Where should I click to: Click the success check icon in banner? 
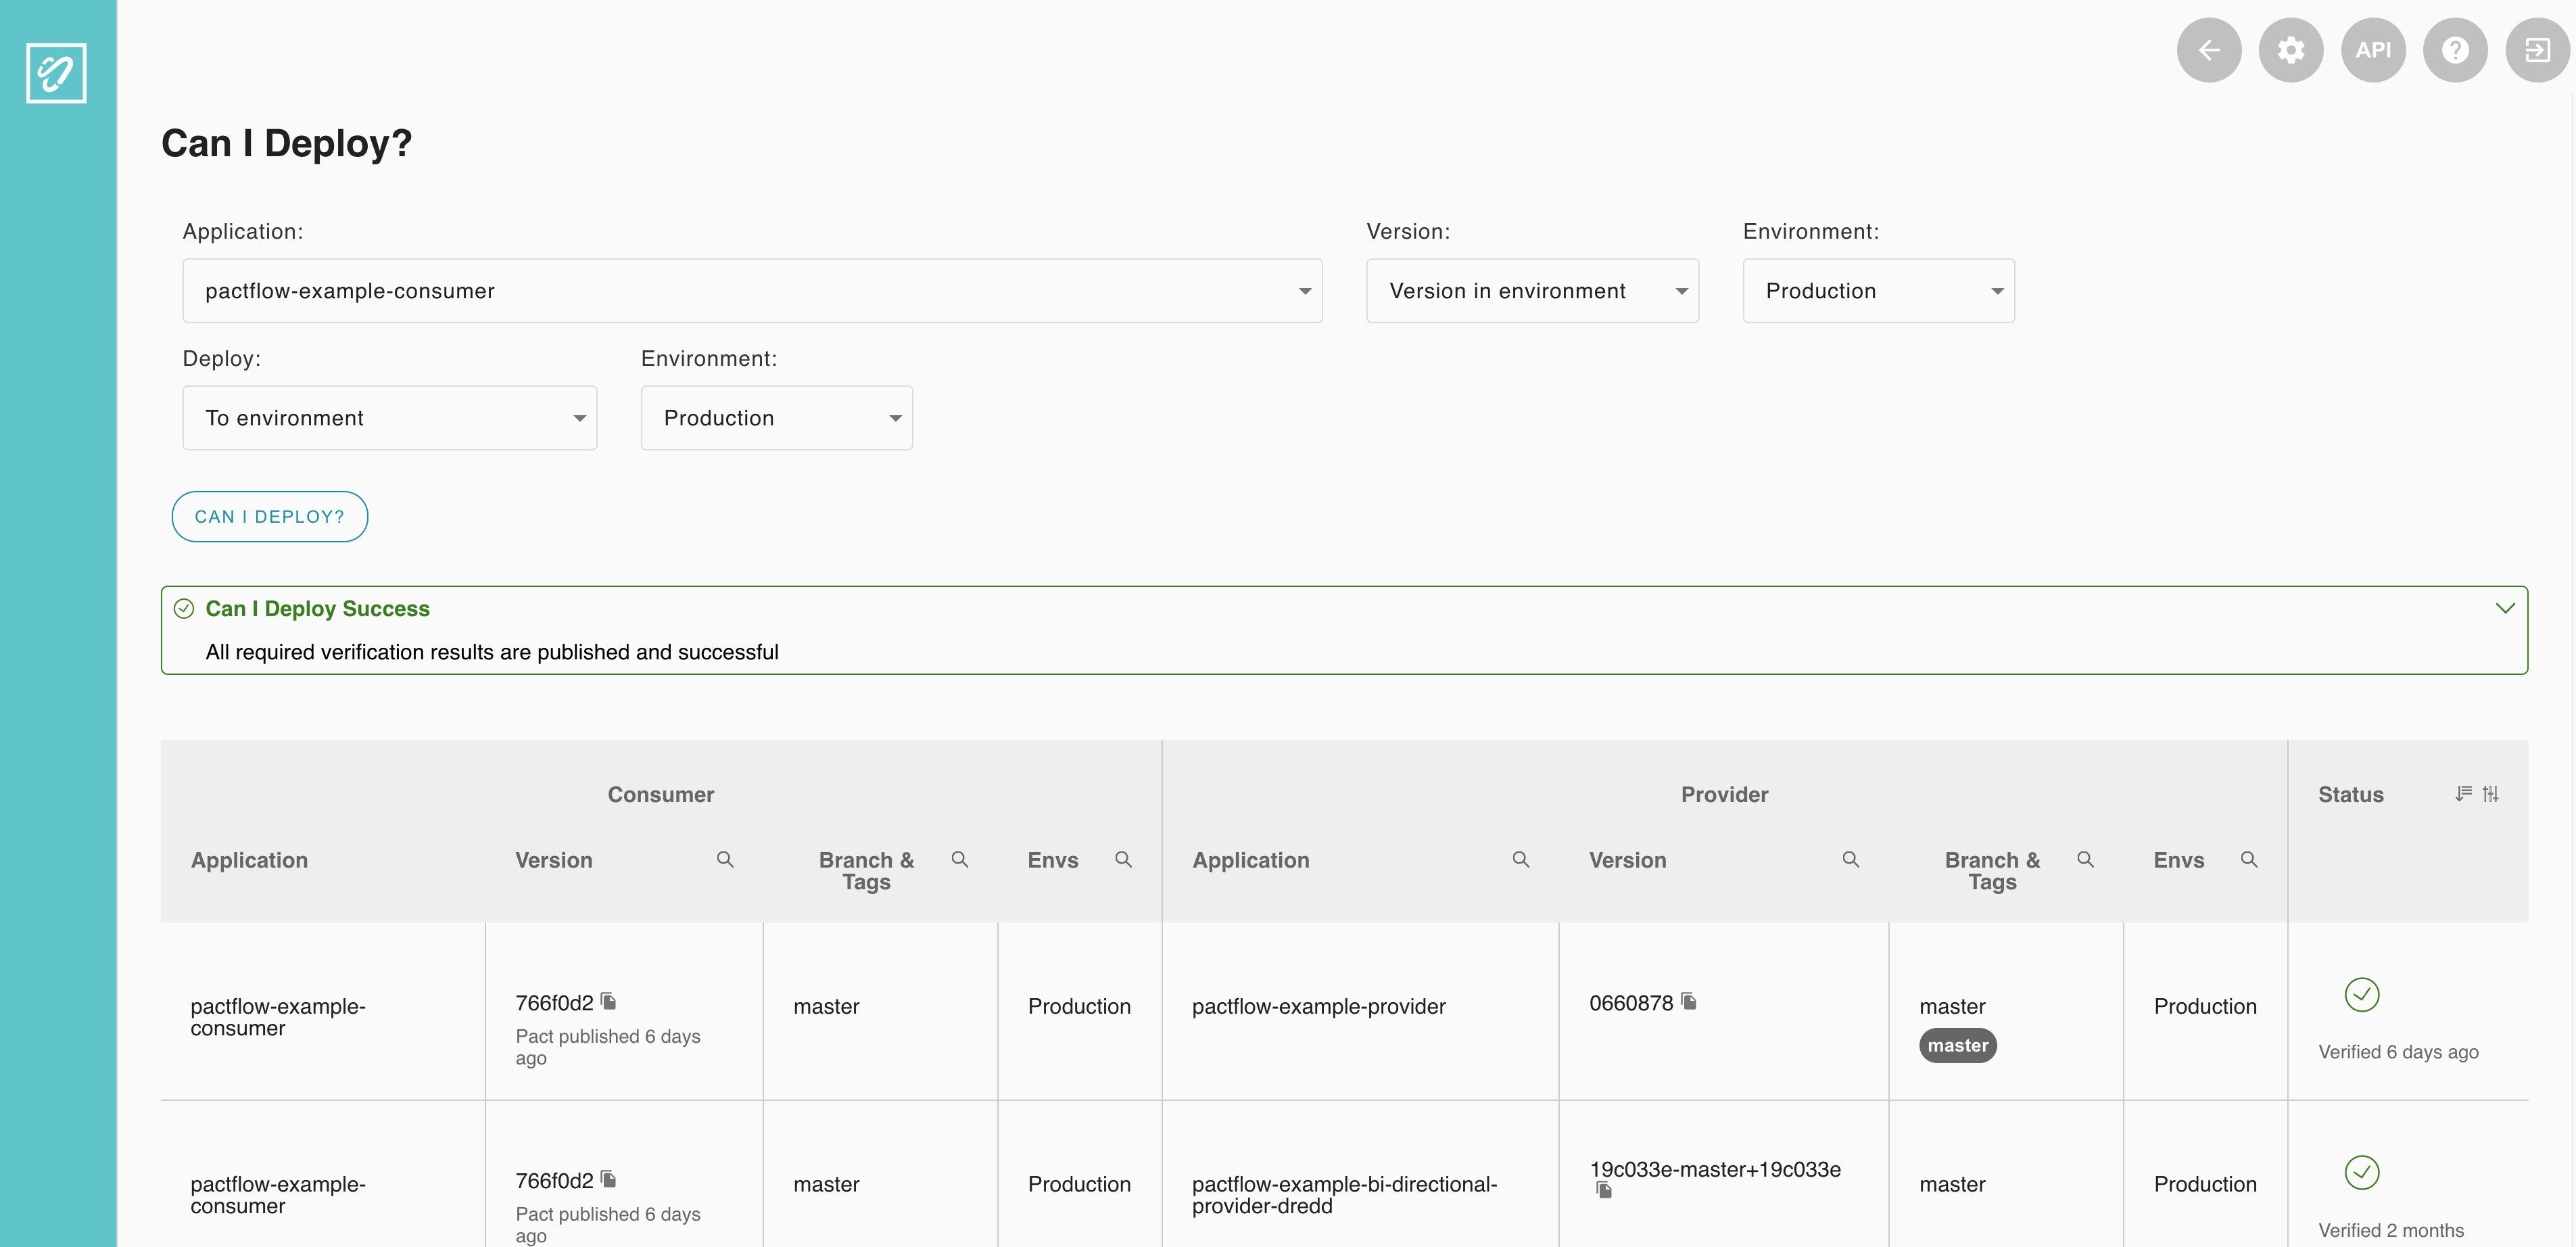184,609
